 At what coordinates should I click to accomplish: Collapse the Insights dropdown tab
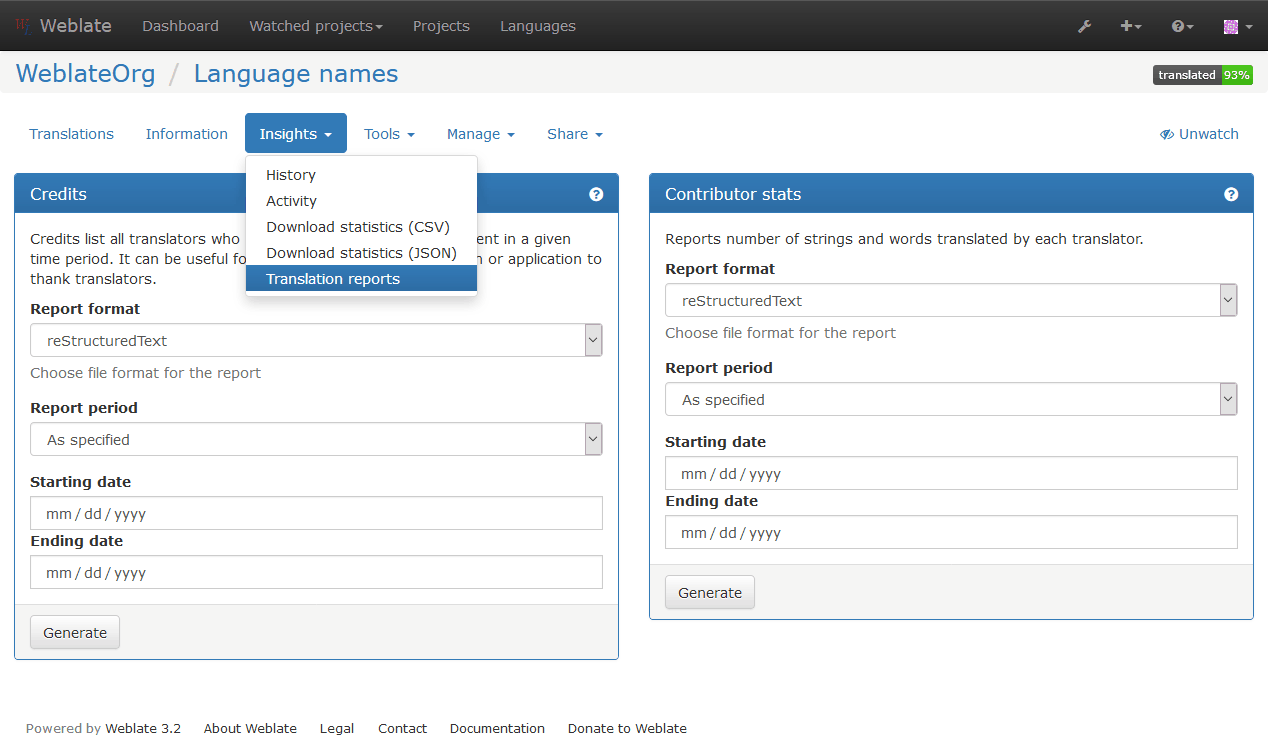coord(296,134)
